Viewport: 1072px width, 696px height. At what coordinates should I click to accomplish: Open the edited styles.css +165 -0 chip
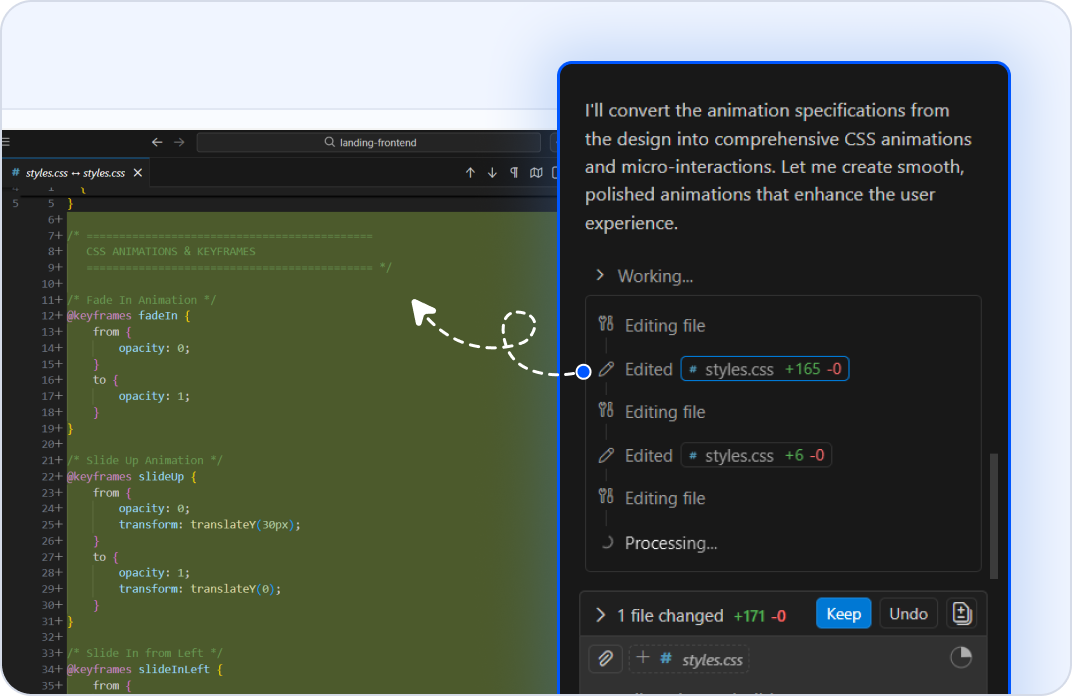(x=764, y=368)
